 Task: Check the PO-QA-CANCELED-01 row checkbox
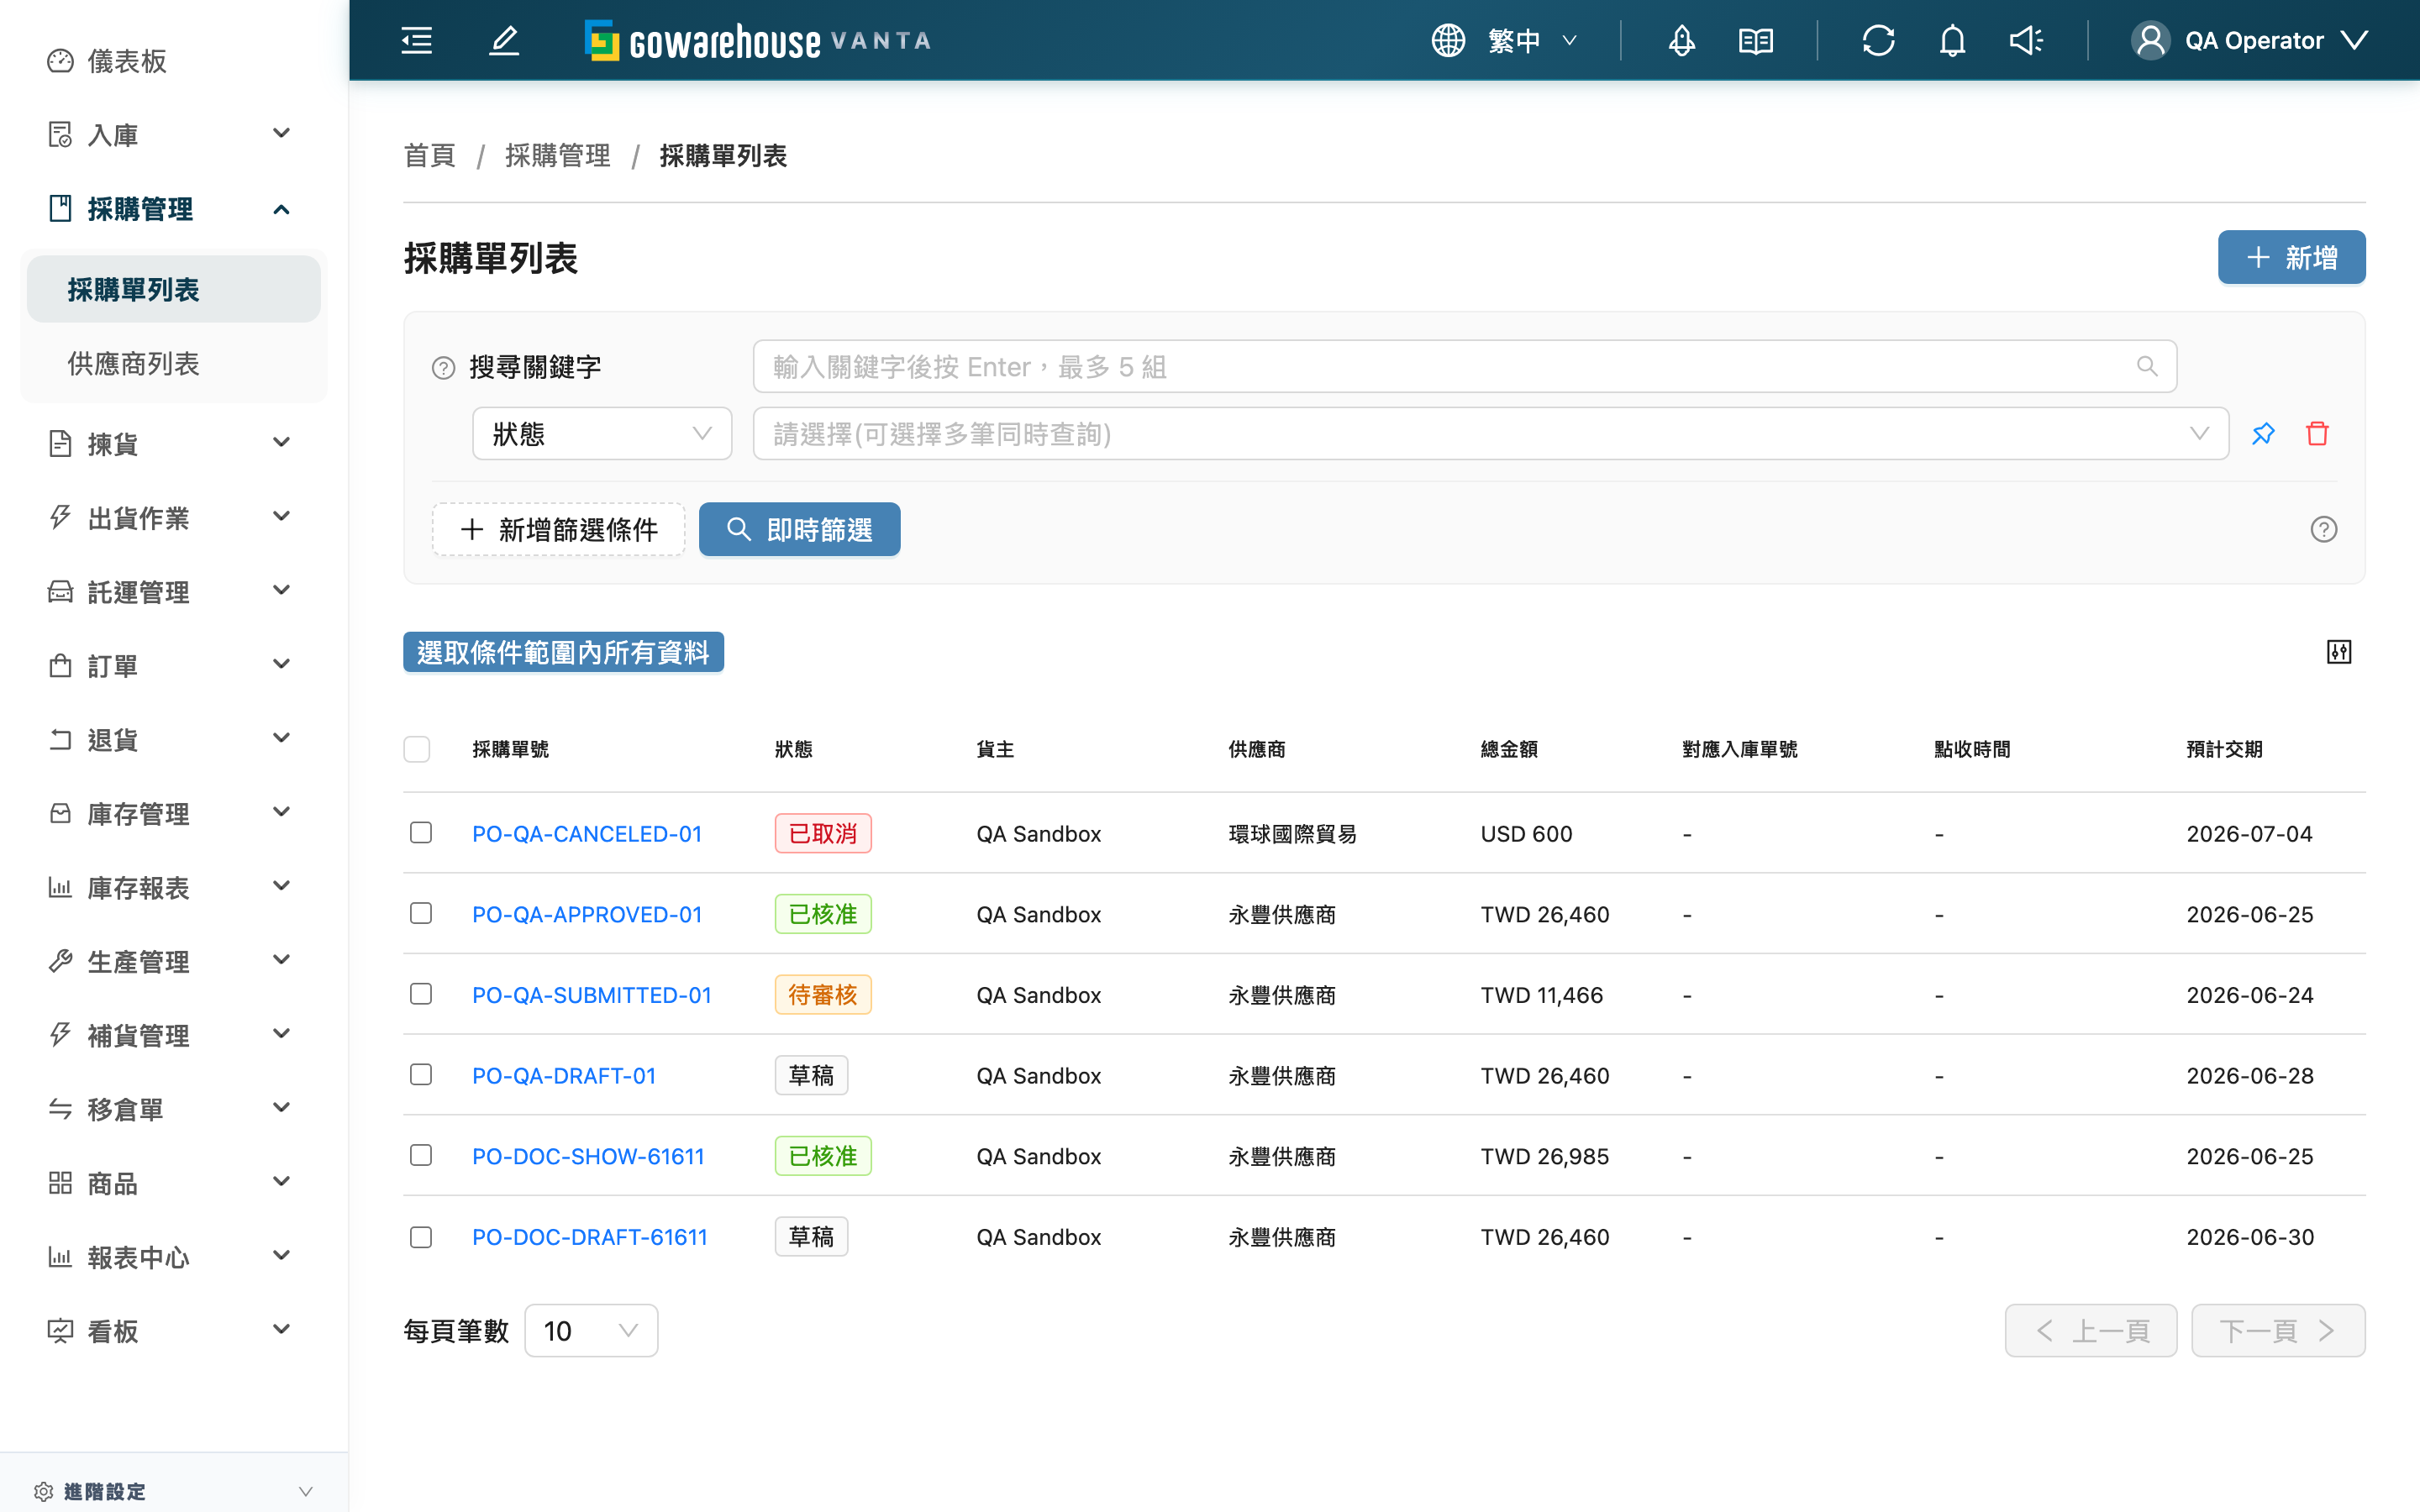(x=421, y=833)
